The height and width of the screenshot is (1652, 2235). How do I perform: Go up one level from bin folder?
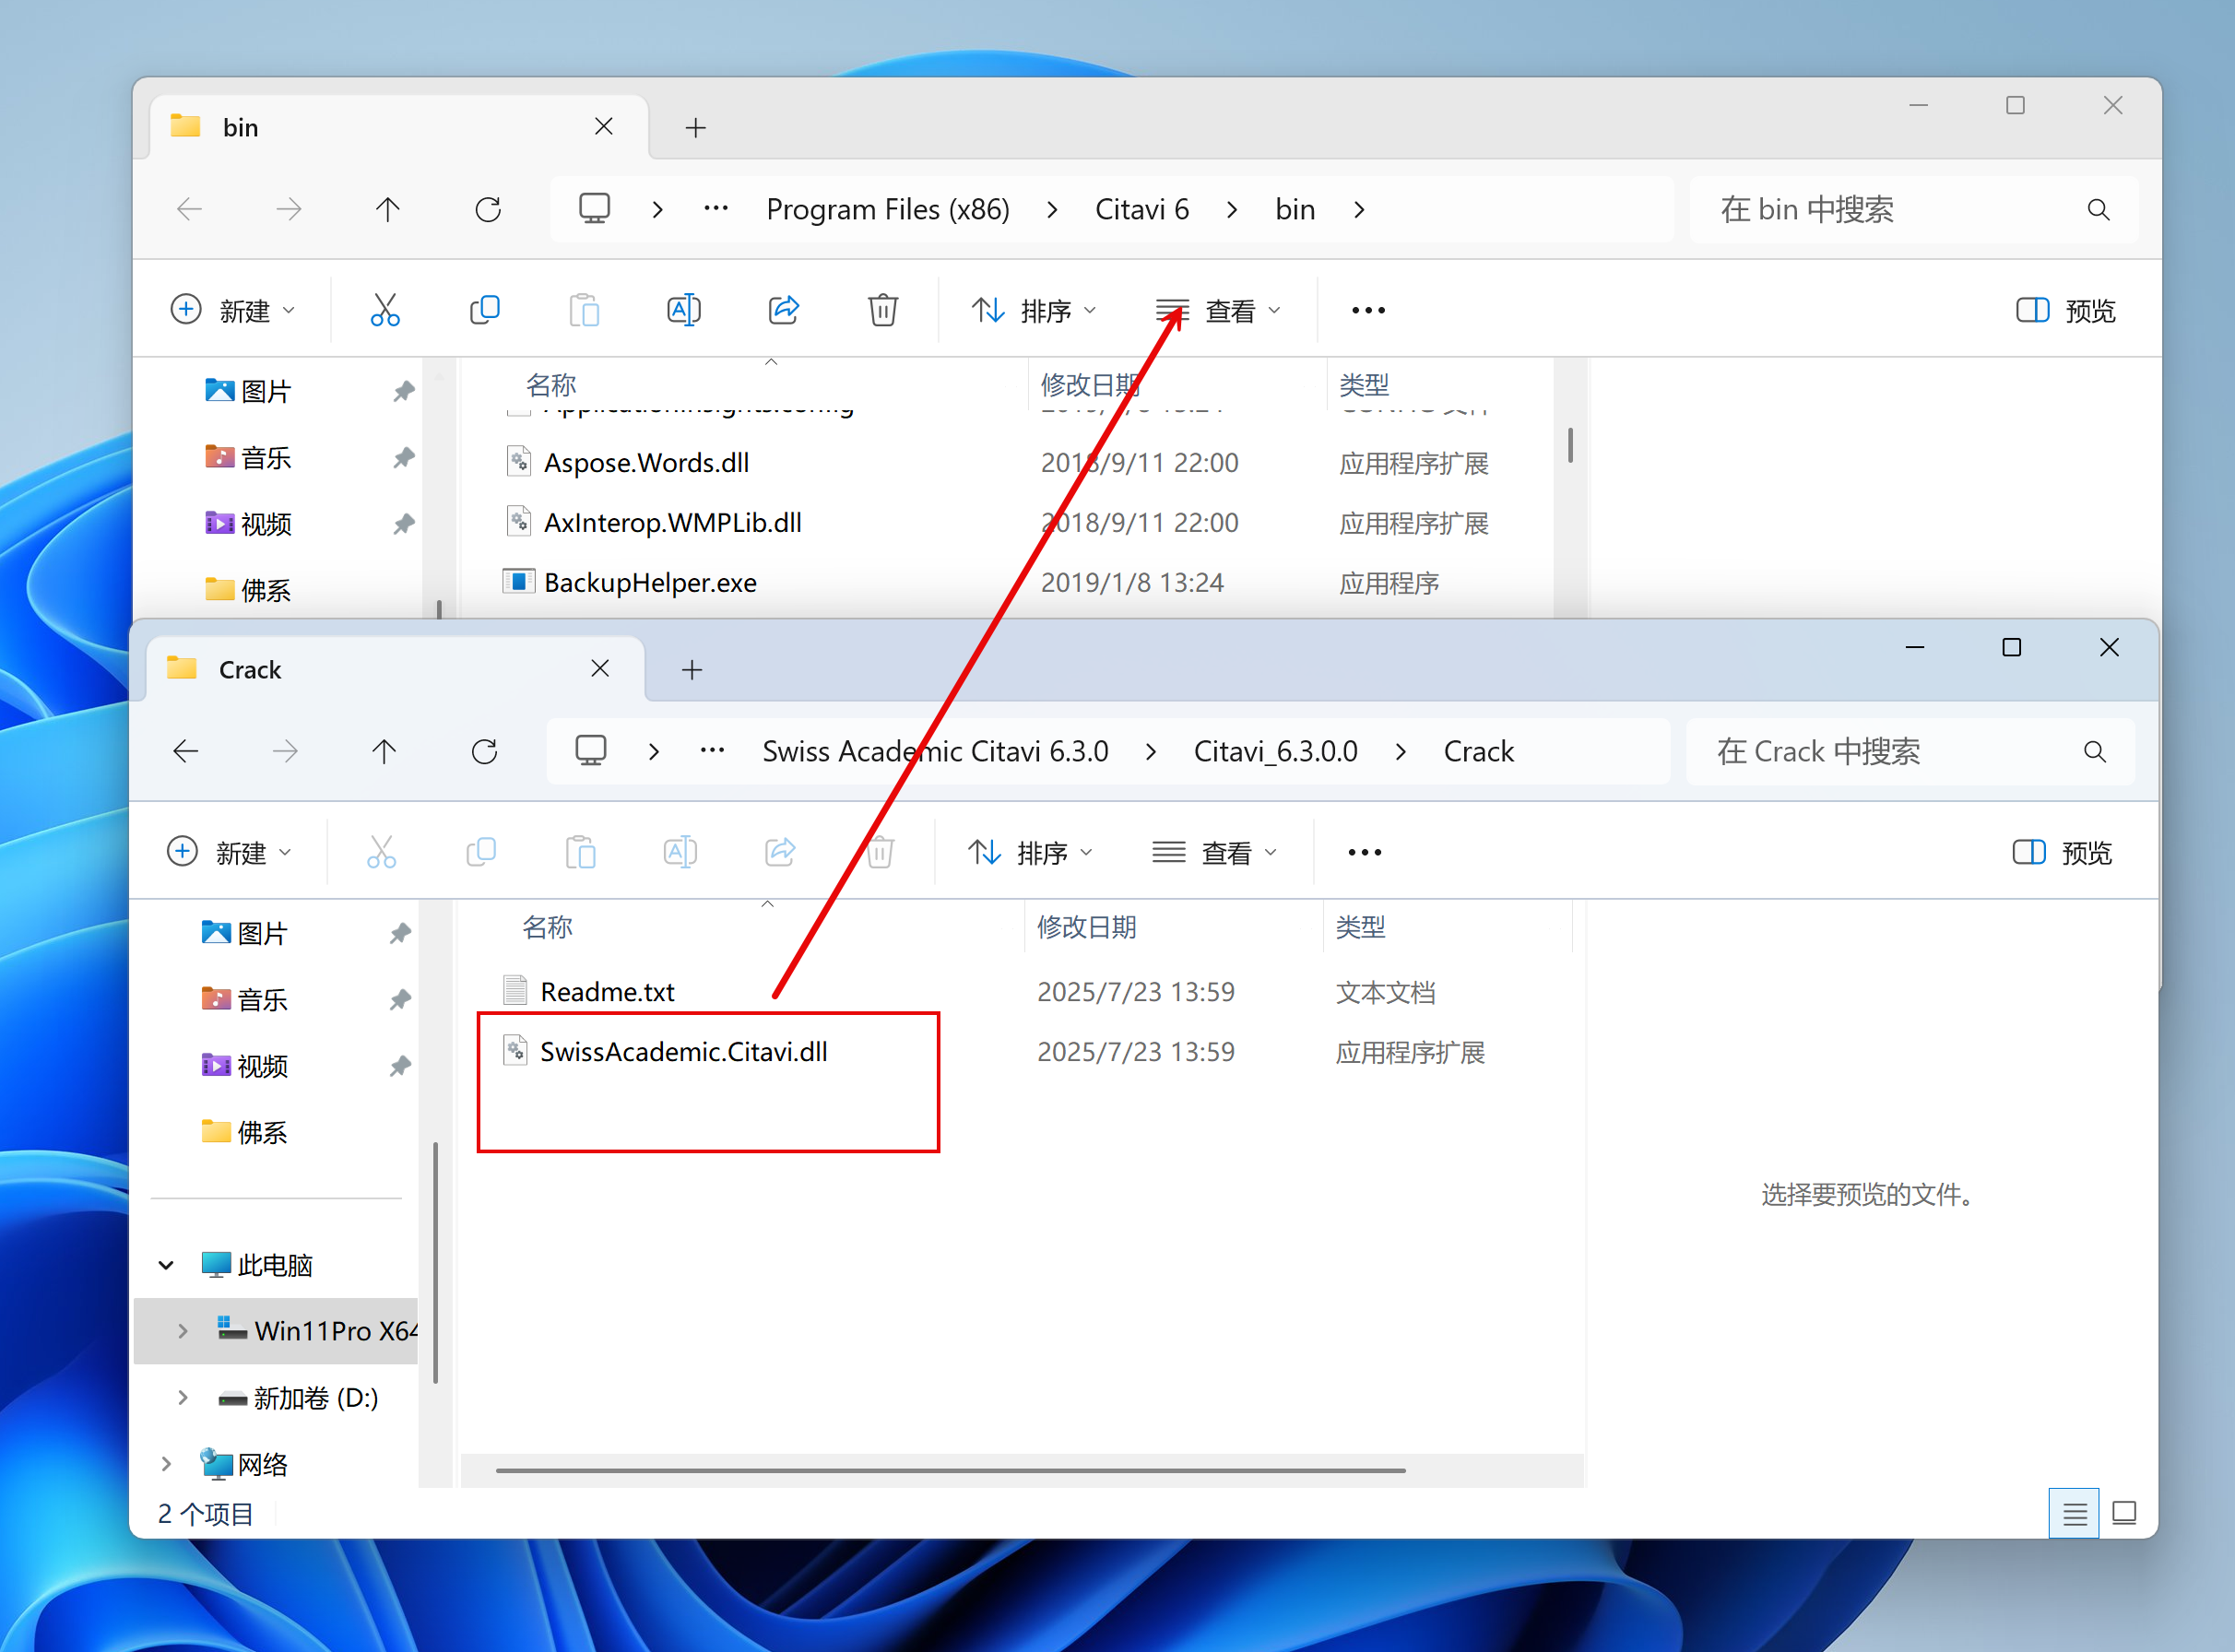(388, 209)
